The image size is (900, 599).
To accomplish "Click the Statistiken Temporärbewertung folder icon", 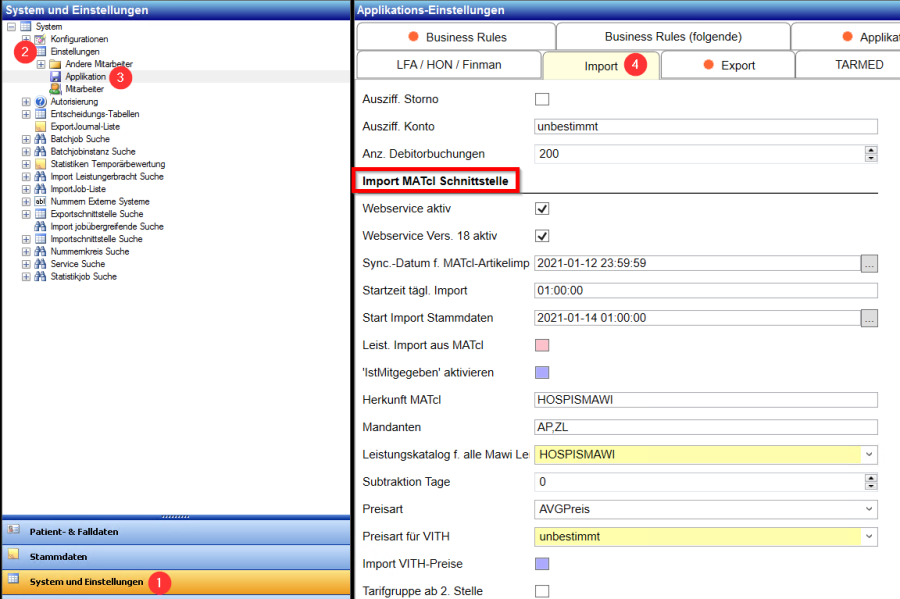I will [x=40, y=164].
